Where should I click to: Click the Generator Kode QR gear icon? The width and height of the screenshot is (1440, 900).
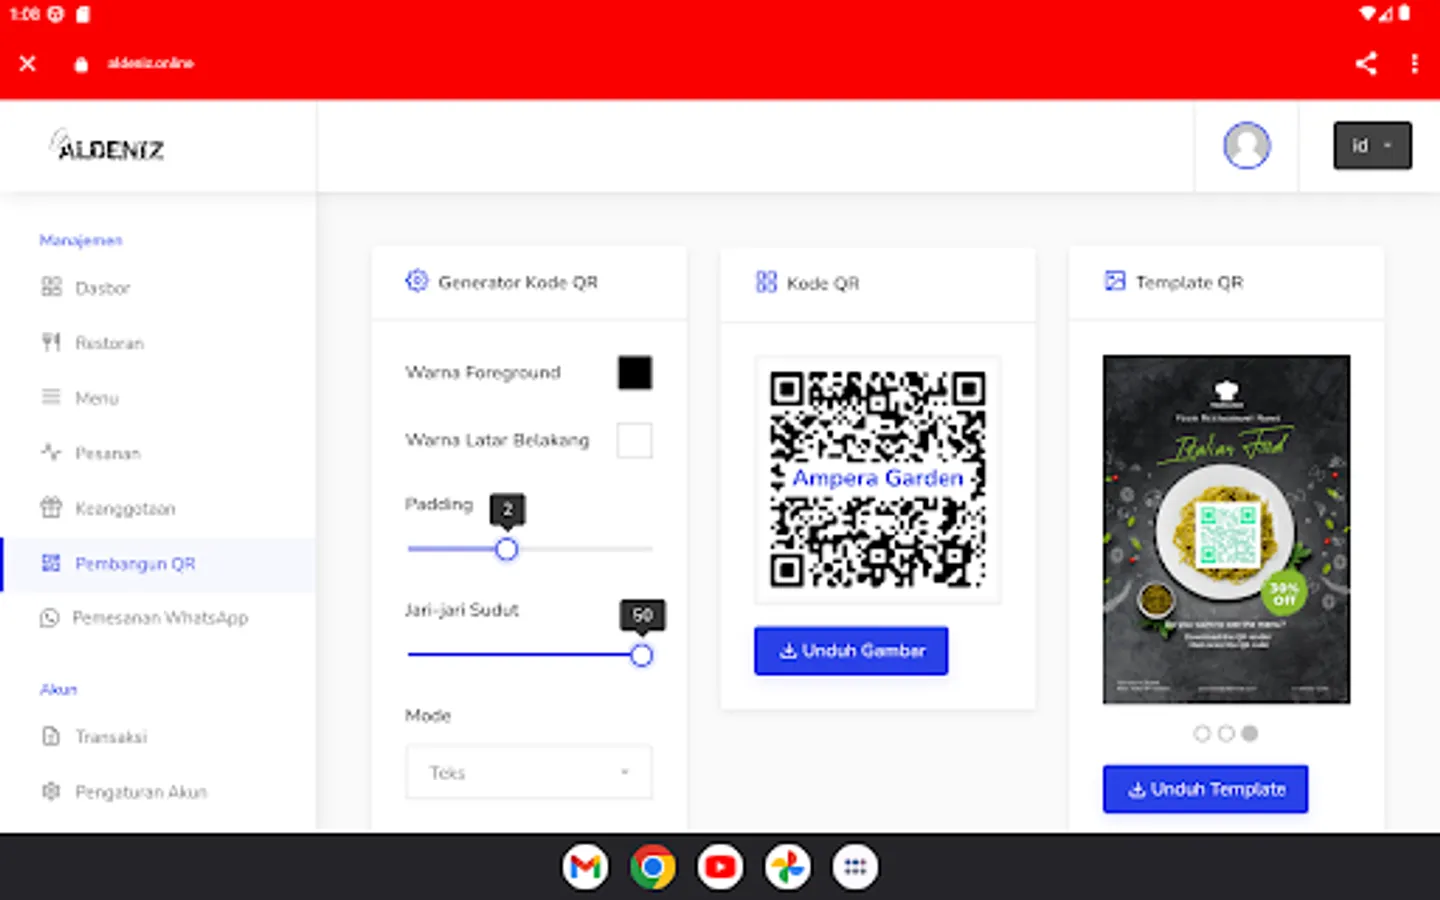(417, 281)
